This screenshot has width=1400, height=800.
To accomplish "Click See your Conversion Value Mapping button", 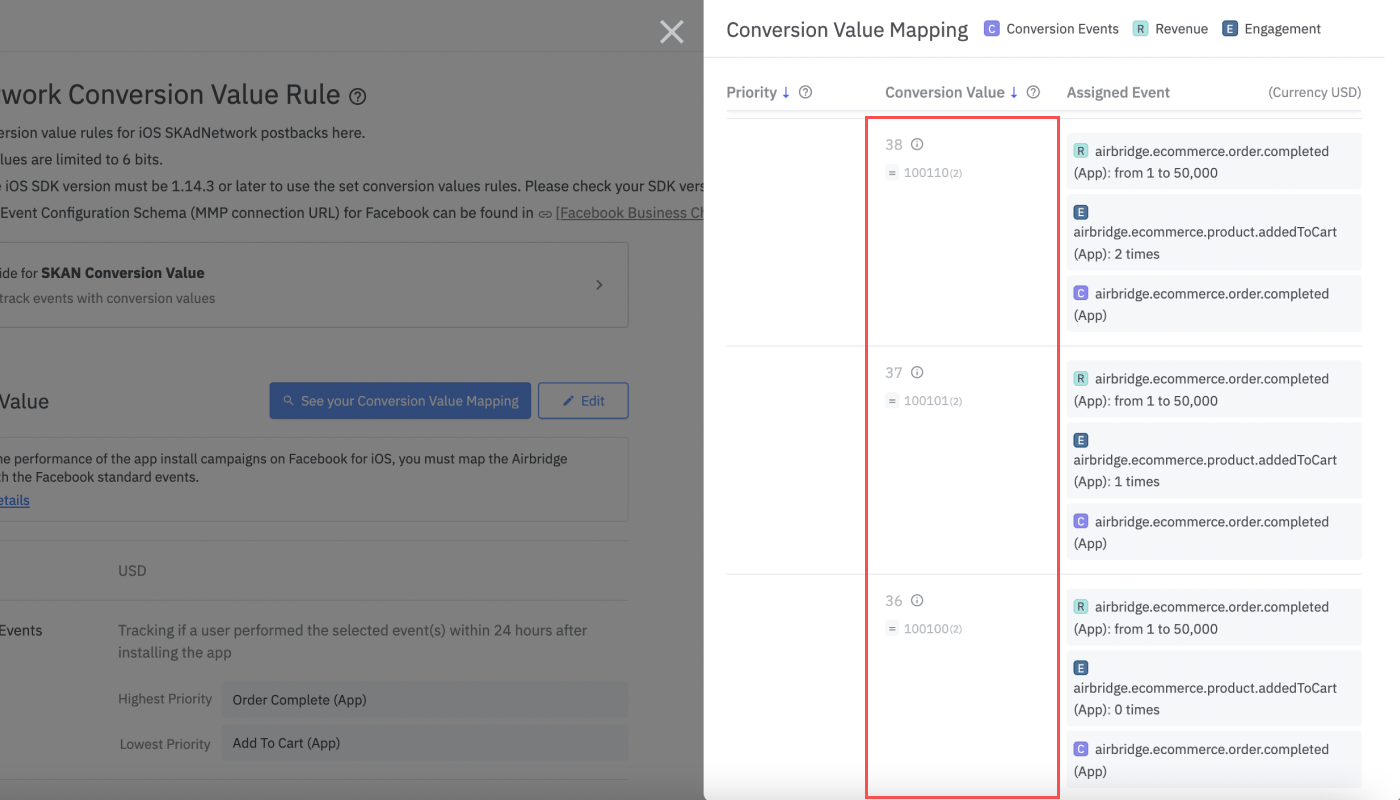I will (399, 400).
